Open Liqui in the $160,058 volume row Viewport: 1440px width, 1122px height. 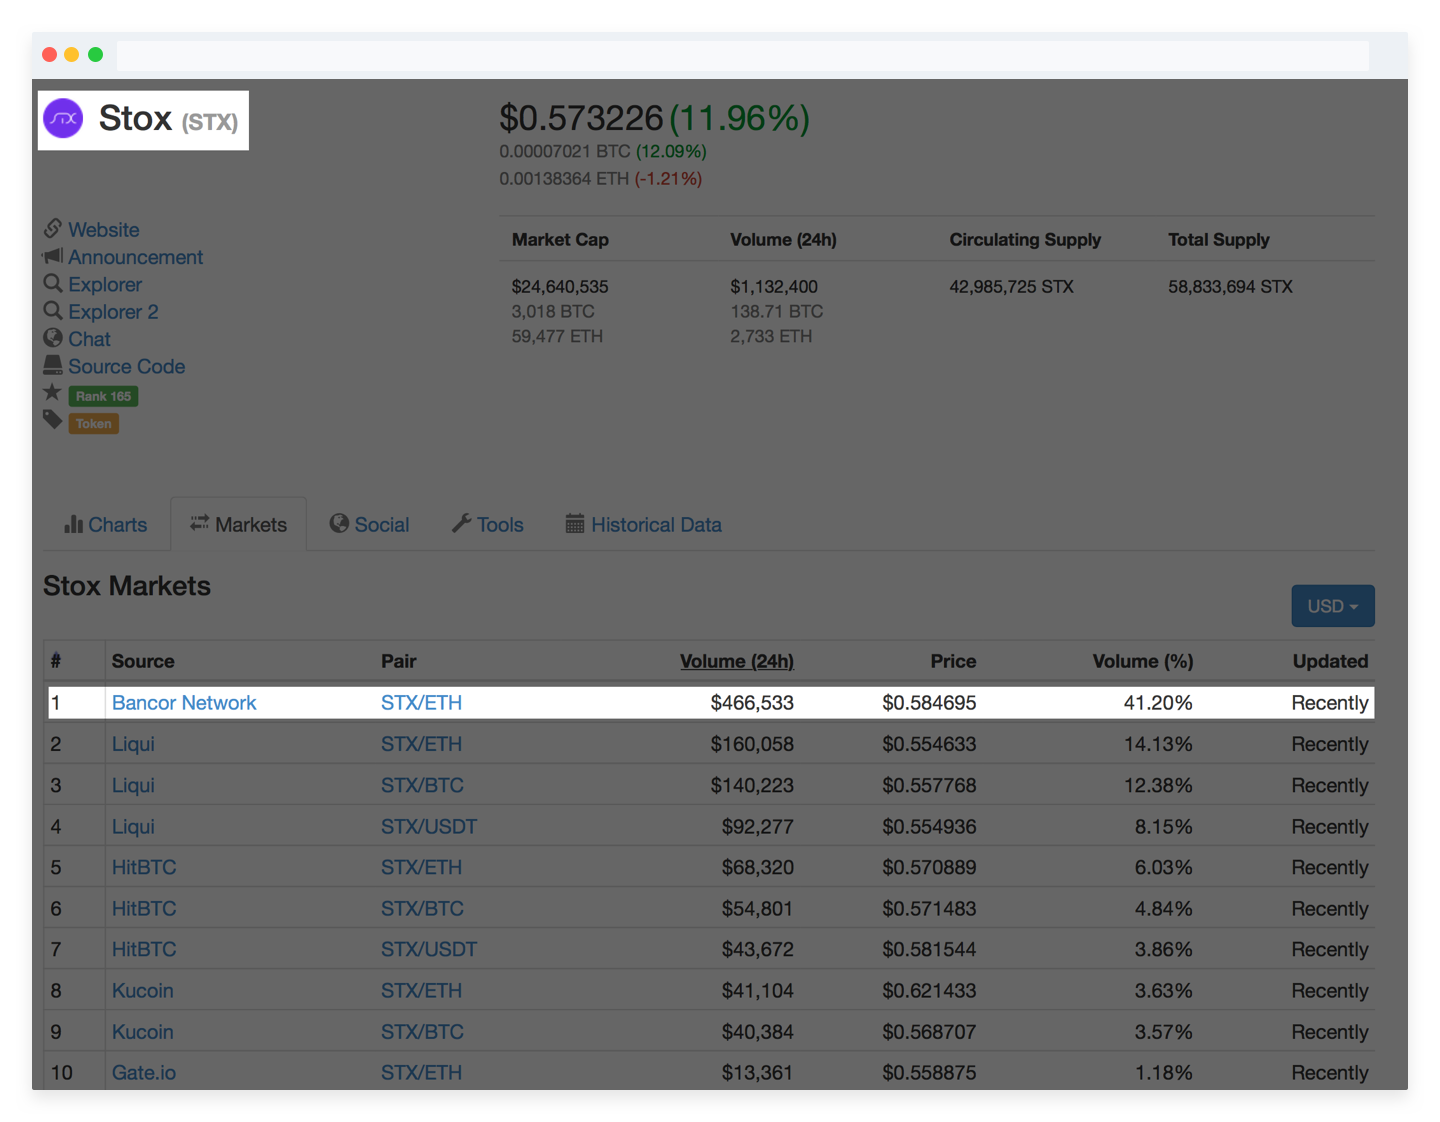point(133,744)
